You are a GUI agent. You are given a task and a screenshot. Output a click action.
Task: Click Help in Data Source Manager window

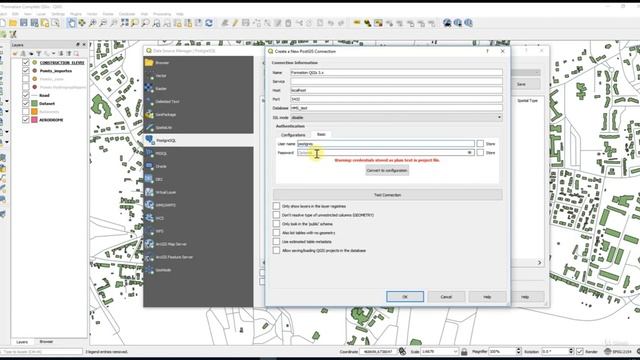coord(525,297)
